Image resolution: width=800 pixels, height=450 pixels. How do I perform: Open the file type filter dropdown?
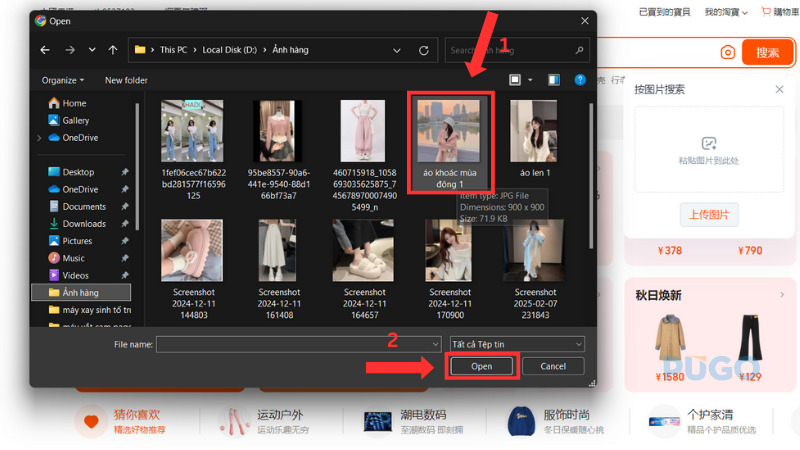516,344
